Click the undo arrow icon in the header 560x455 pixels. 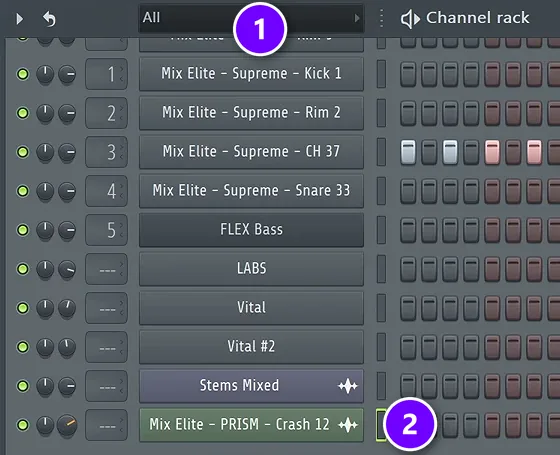[49, 19]
